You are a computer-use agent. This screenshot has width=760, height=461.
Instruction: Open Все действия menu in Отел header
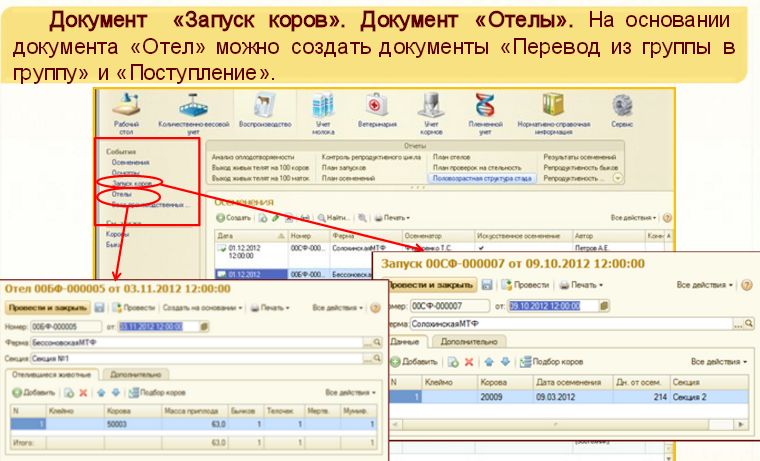click(x=336, y=309)
